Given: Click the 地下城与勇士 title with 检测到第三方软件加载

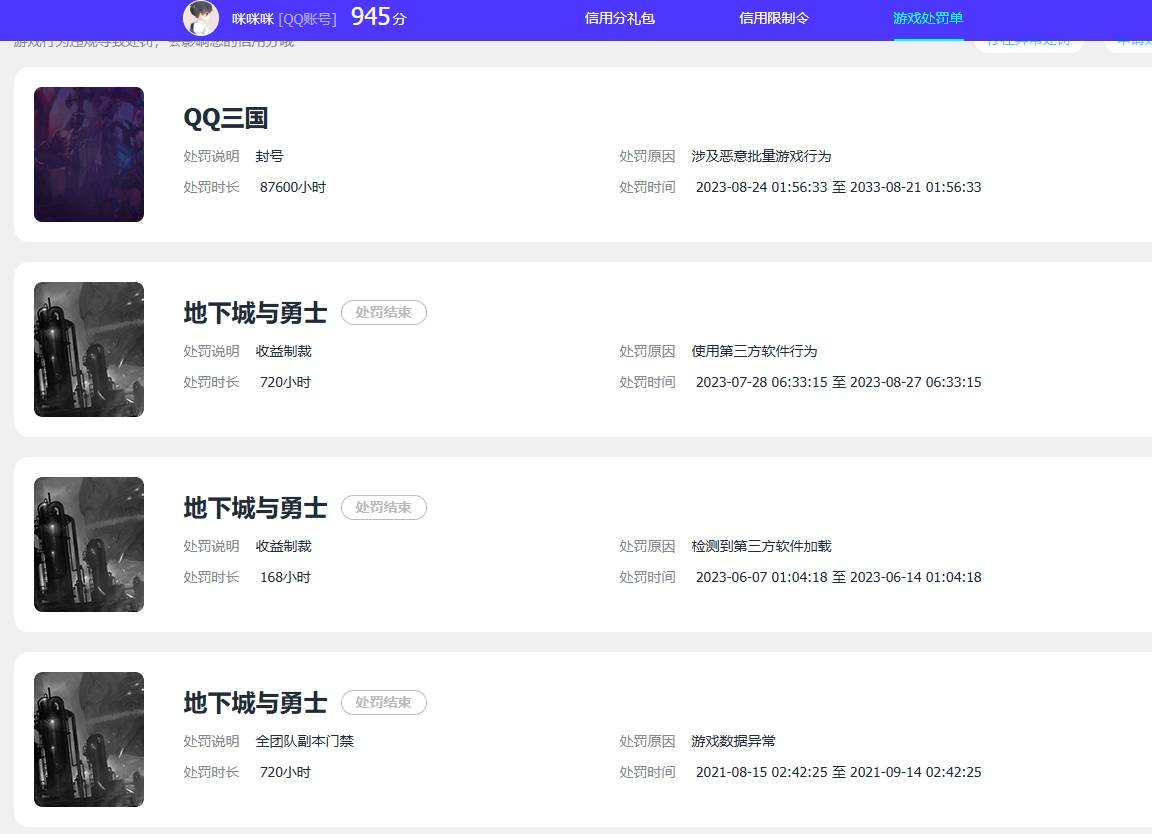Looking at the screenshot, I should (x=255, y=508).
